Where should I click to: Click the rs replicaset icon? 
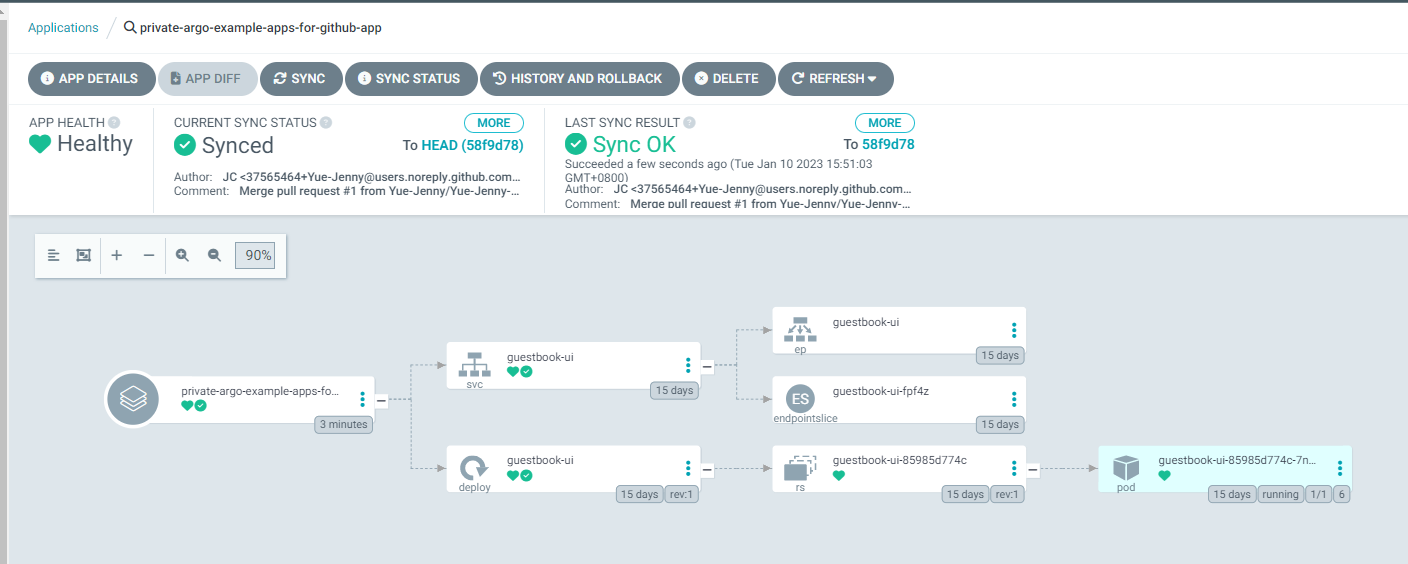pyautogui.click(x=800, y=467)
